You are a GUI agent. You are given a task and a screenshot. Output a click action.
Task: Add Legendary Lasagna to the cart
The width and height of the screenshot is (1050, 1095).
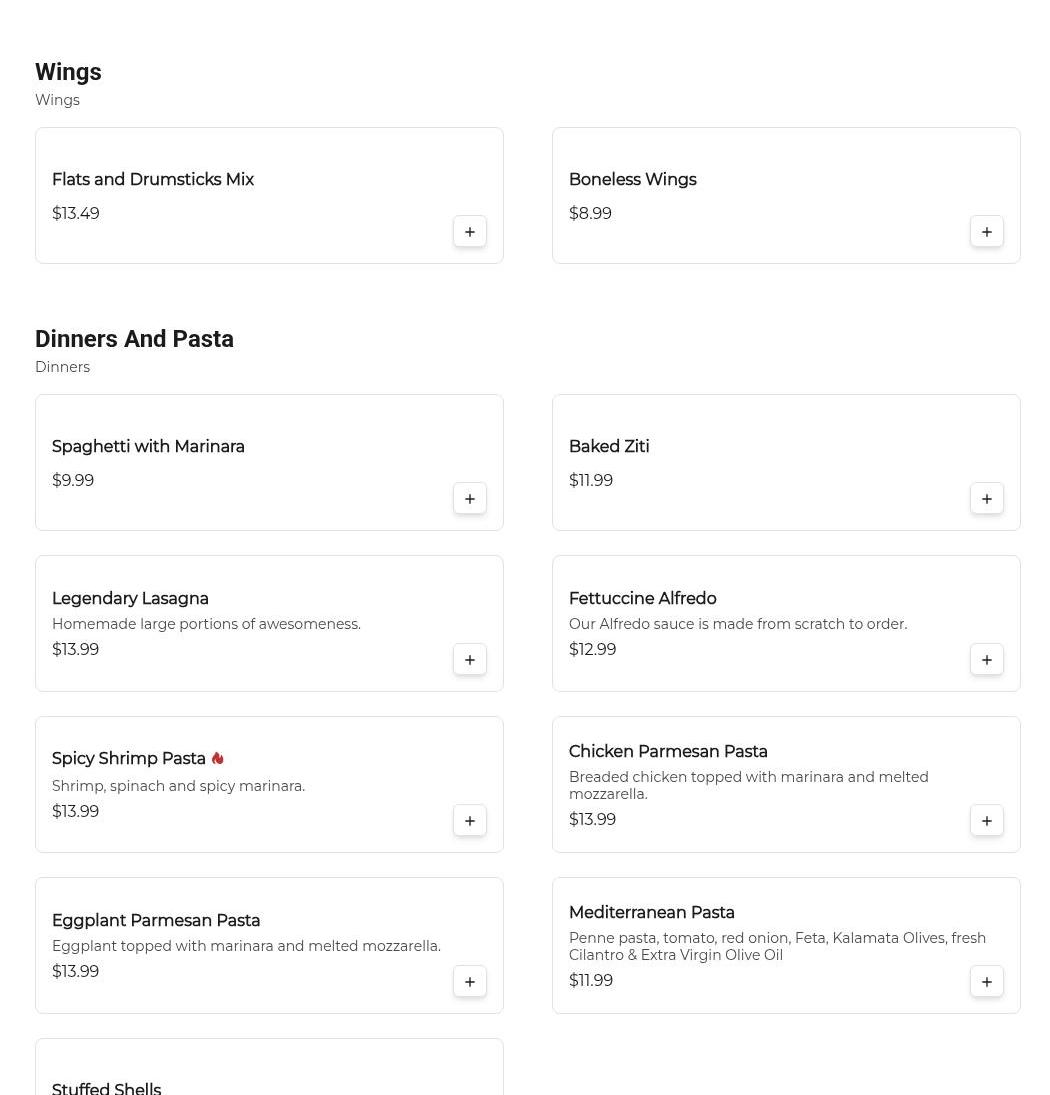coord(470,660)
